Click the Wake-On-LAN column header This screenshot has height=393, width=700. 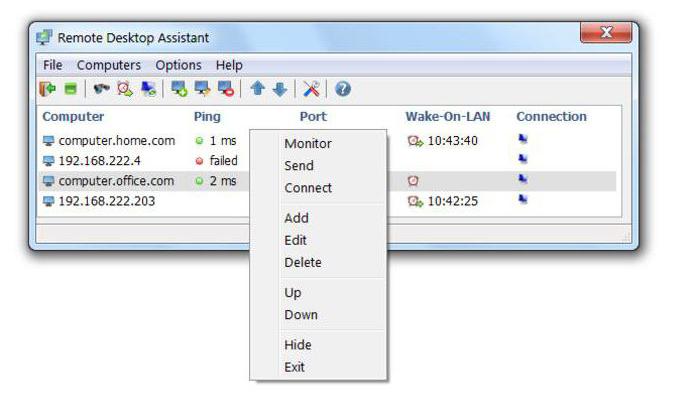(448, 117)
